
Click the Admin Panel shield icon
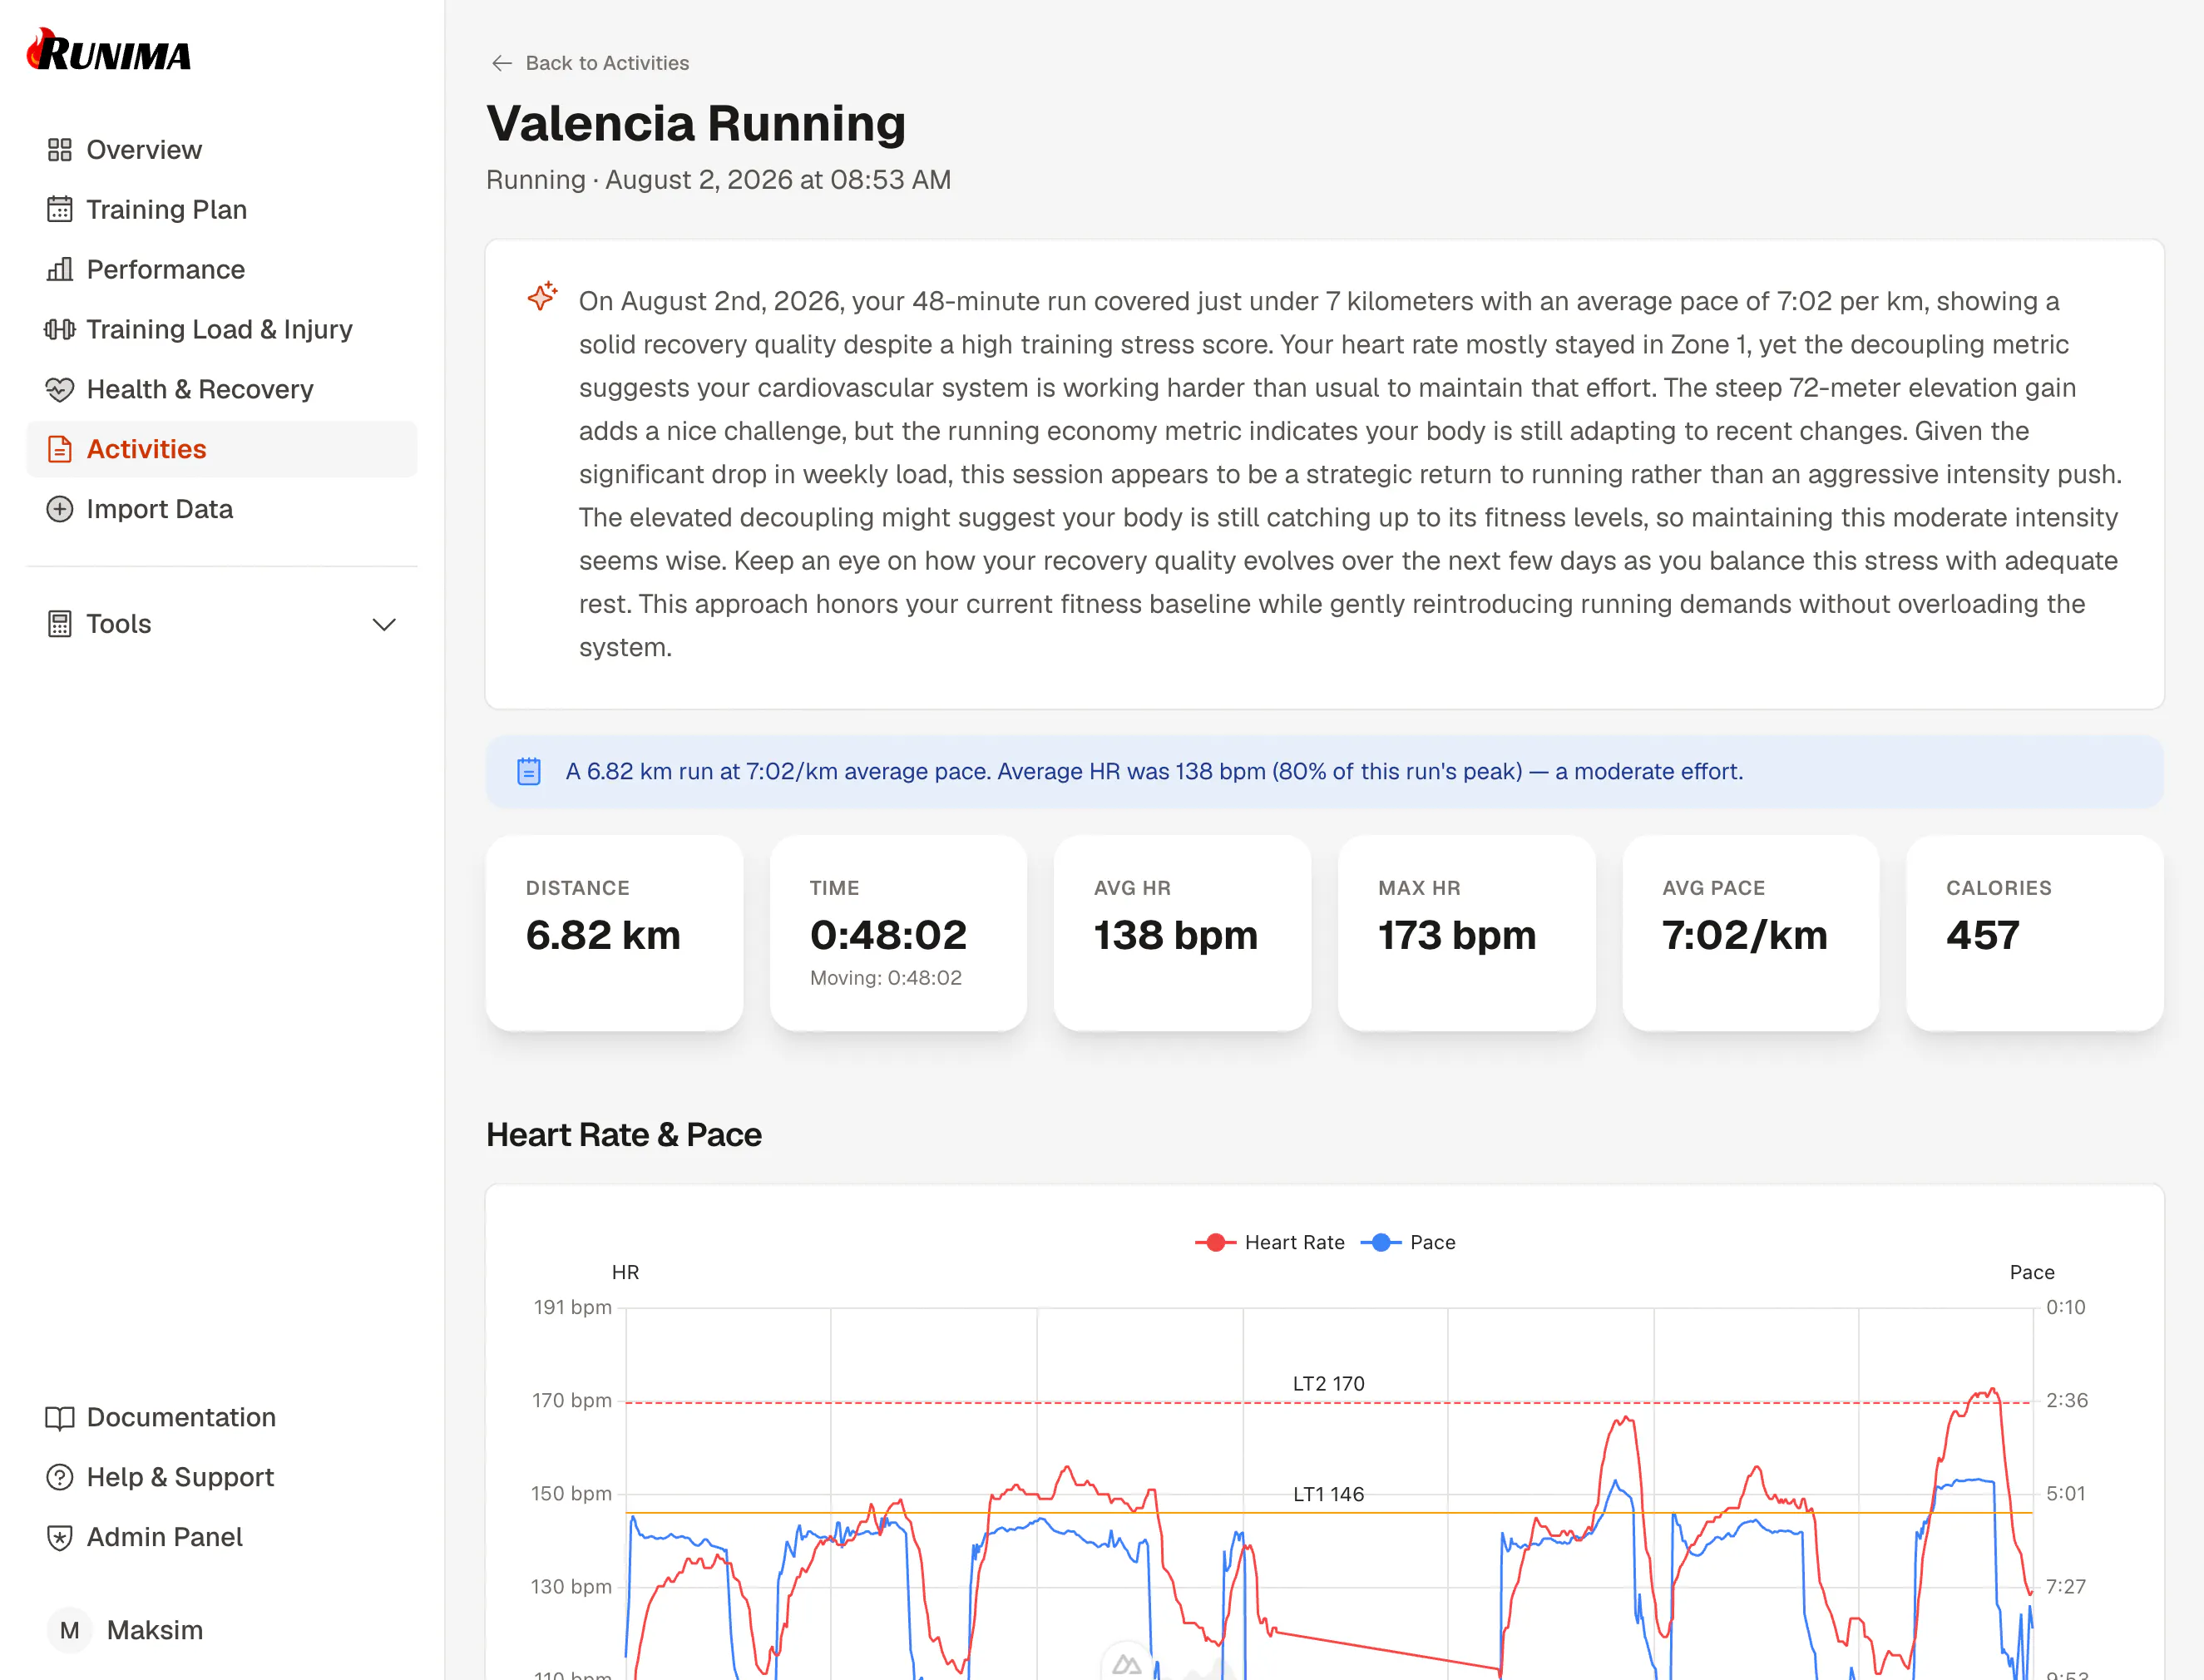click(60, 1538)
